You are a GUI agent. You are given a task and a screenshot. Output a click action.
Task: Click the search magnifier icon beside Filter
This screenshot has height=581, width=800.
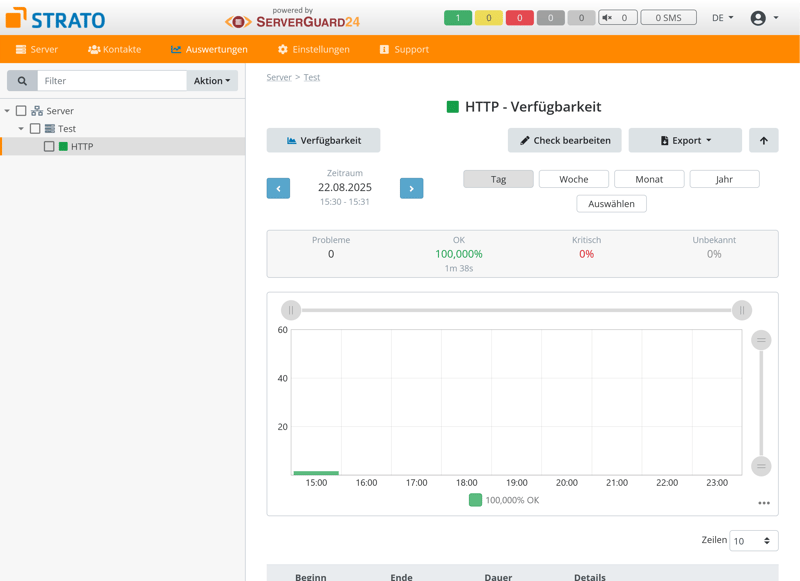(22, 81)
